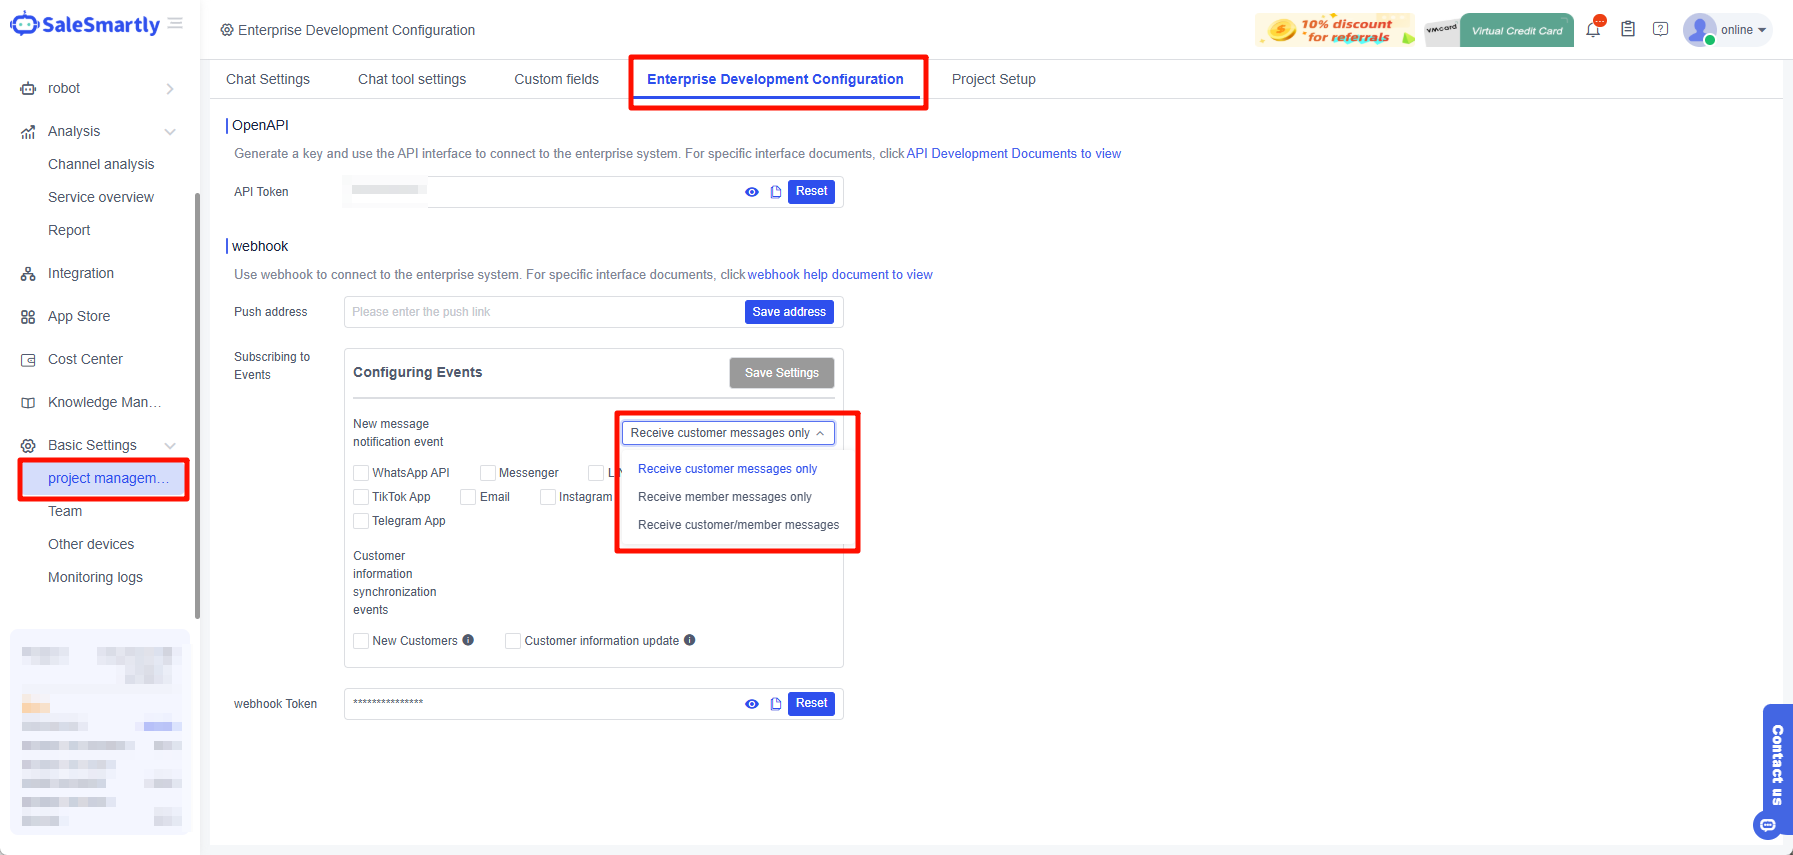Click the Cost Center wallet icon

(x=28, y=360)
